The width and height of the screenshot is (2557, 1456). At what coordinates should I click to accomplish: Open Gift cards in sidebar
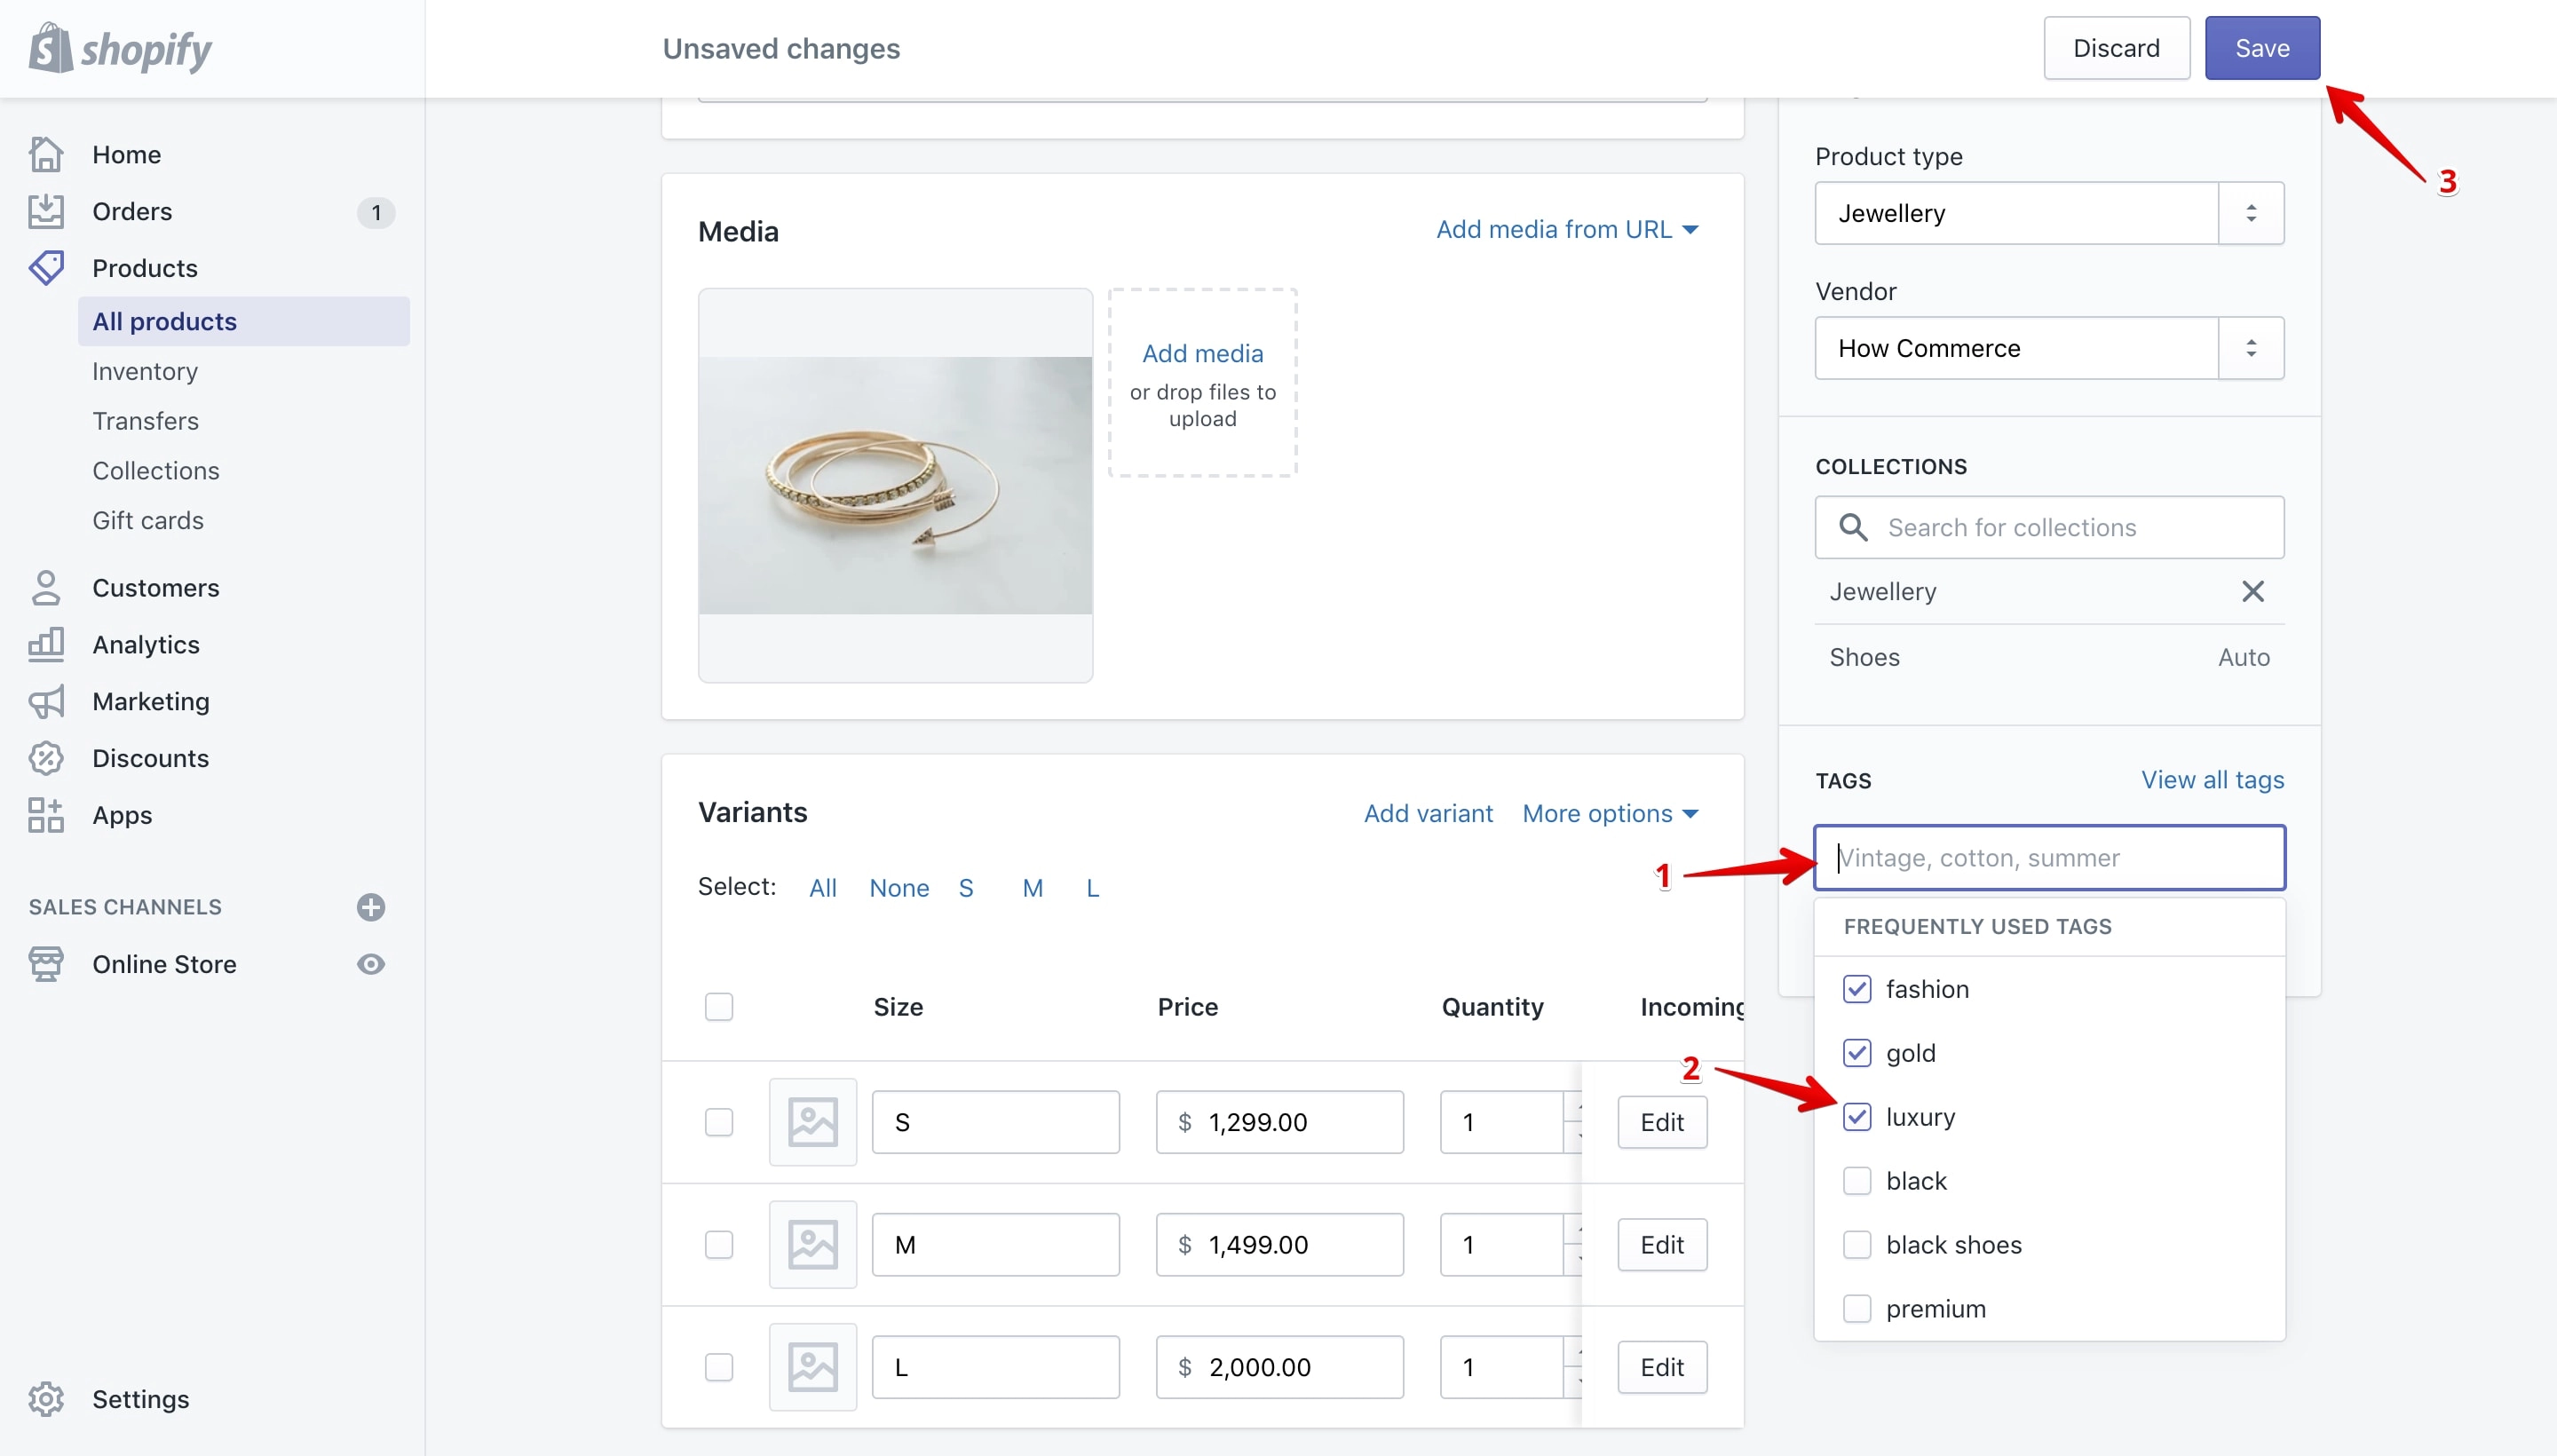(148, 521)
